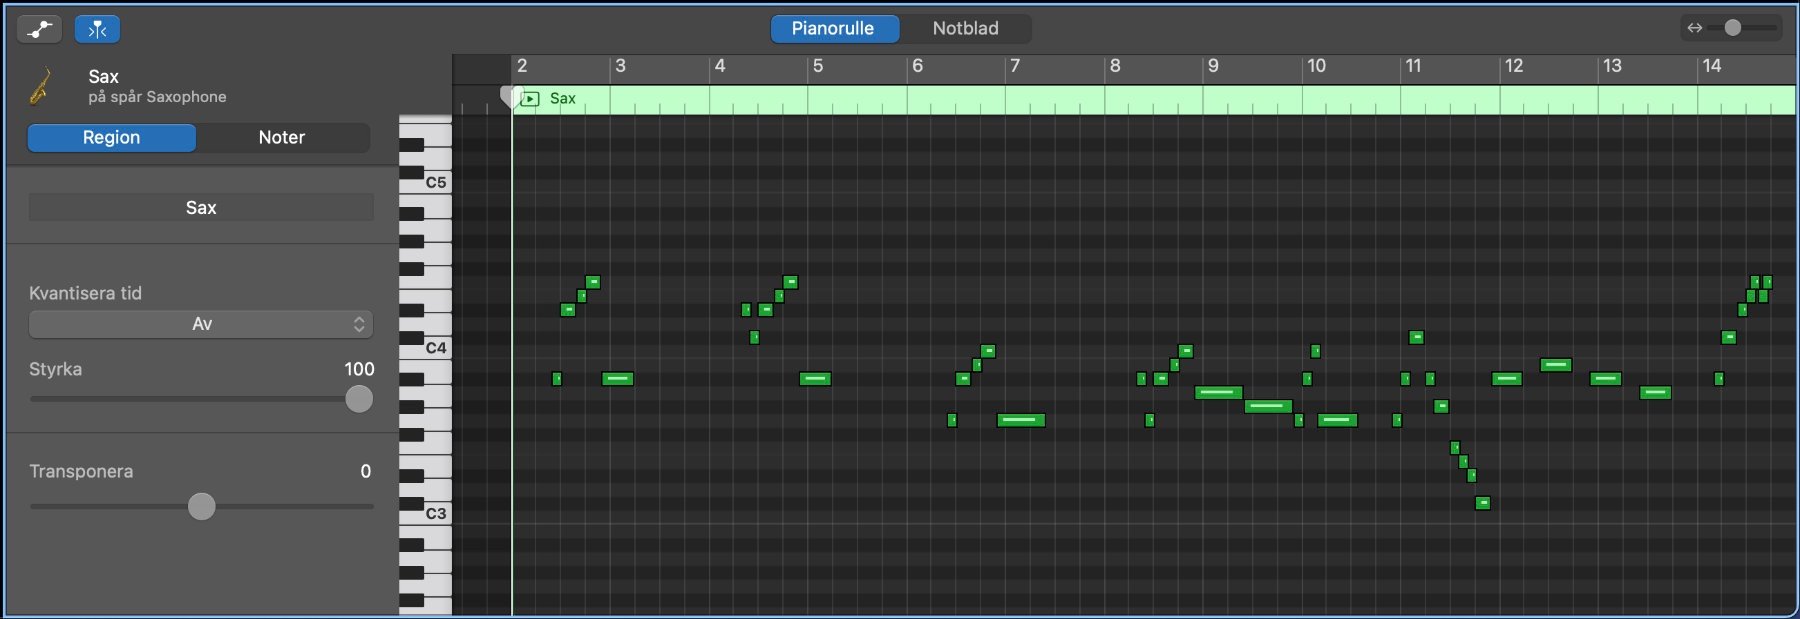Click the Styrka slider knob
The height and width of the screenshot is (619, 1800).
click(x=358, y=399)
